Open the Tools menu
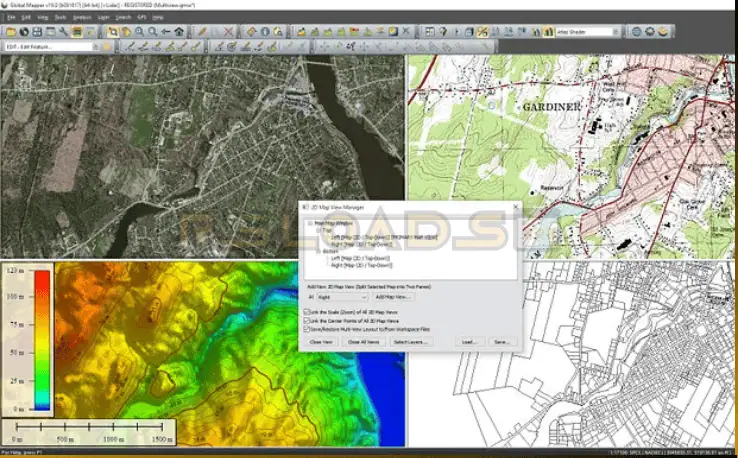 60,17
